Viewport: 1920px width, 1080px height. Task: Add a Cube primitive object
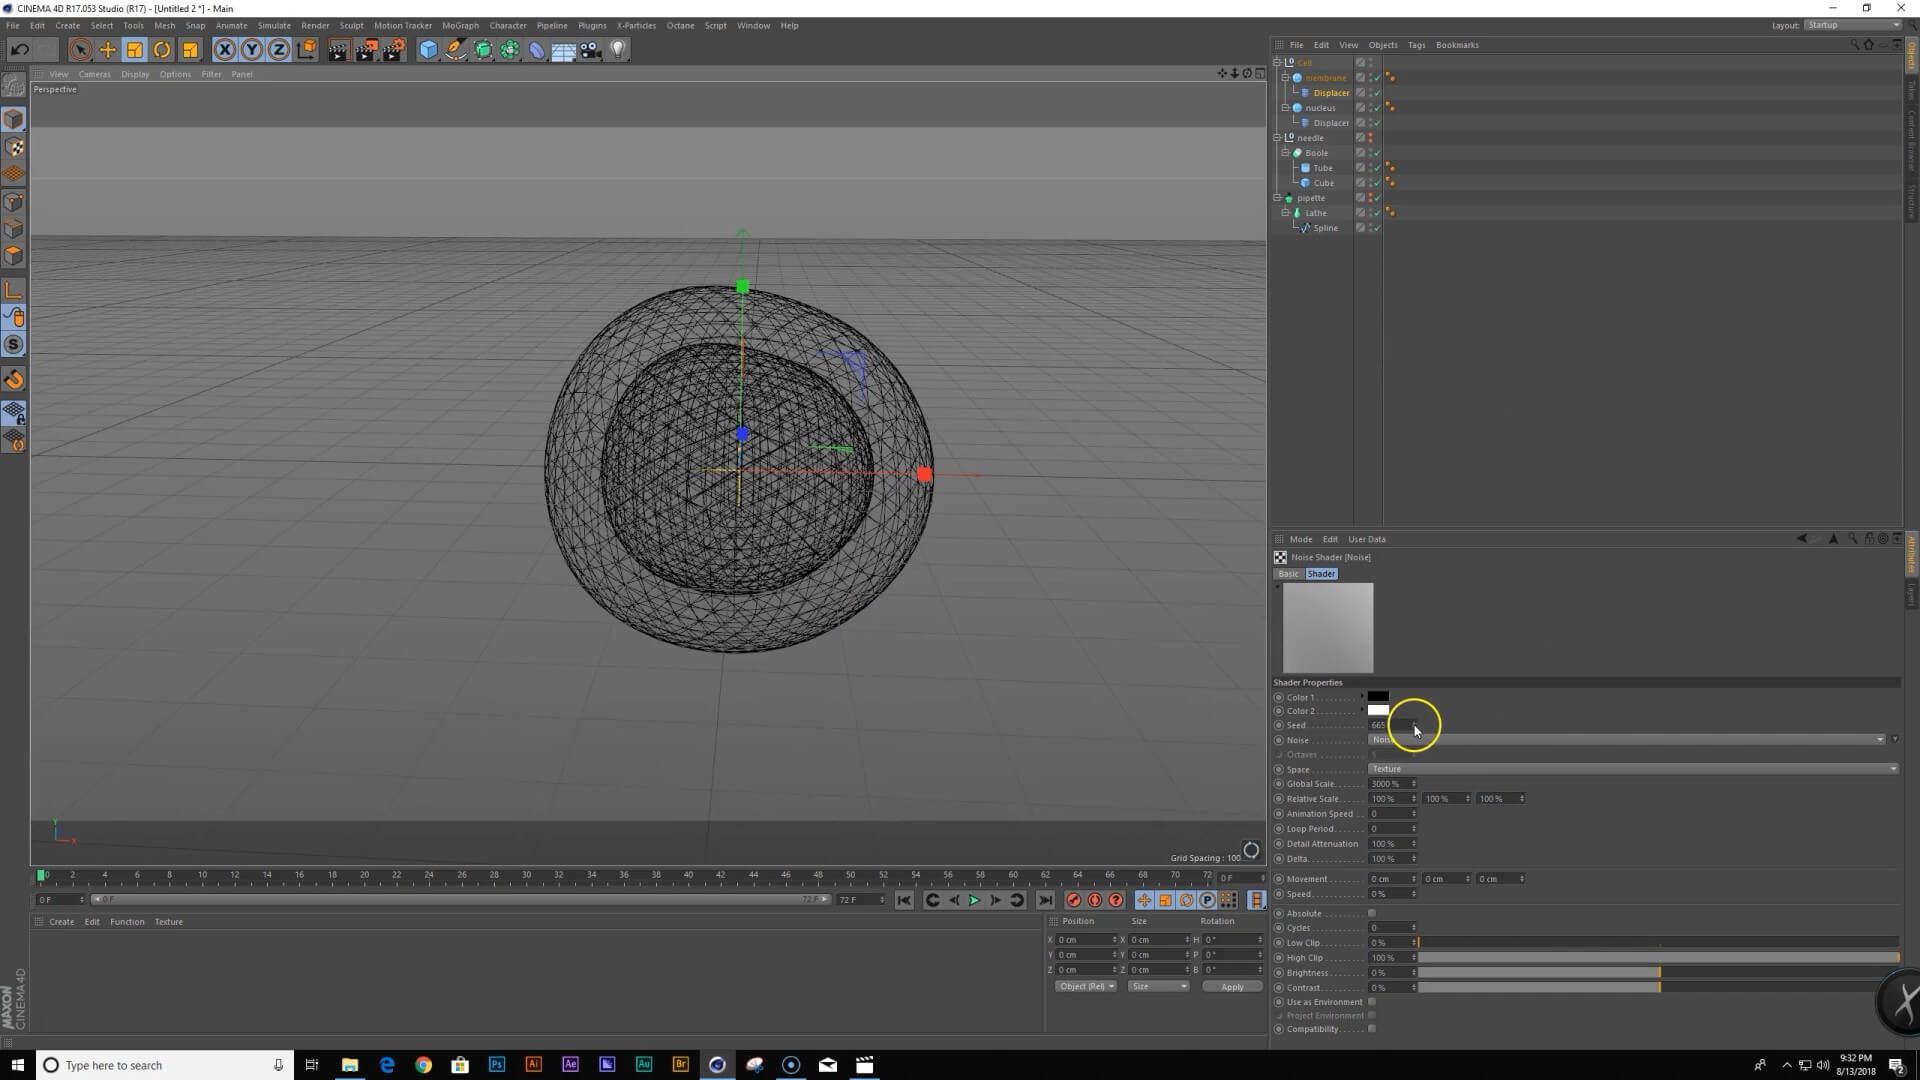coord(428,50)
